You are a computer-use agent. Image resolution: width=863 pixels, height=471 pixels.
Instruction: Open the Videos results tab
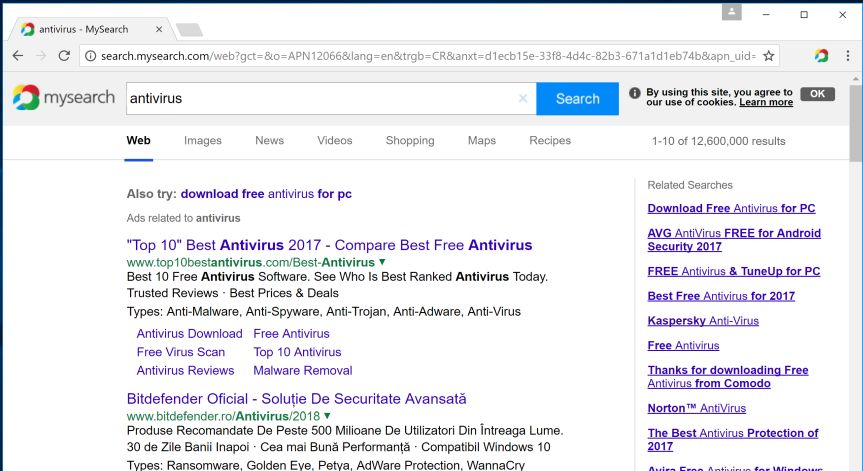point(335,141)
